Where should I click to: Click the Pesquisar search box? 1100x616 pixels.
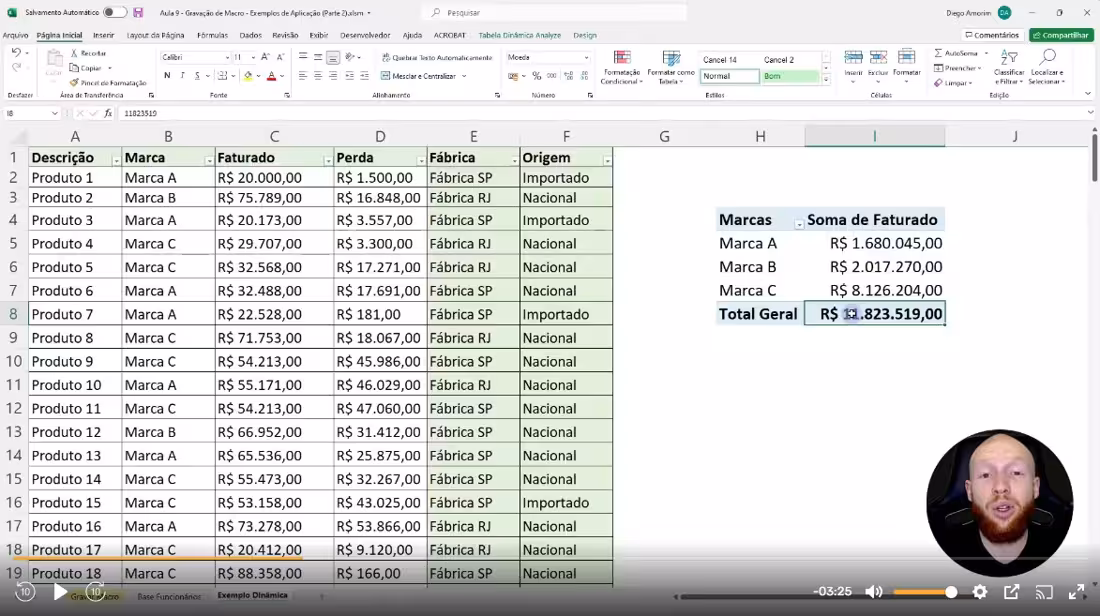tap(554, 13)
